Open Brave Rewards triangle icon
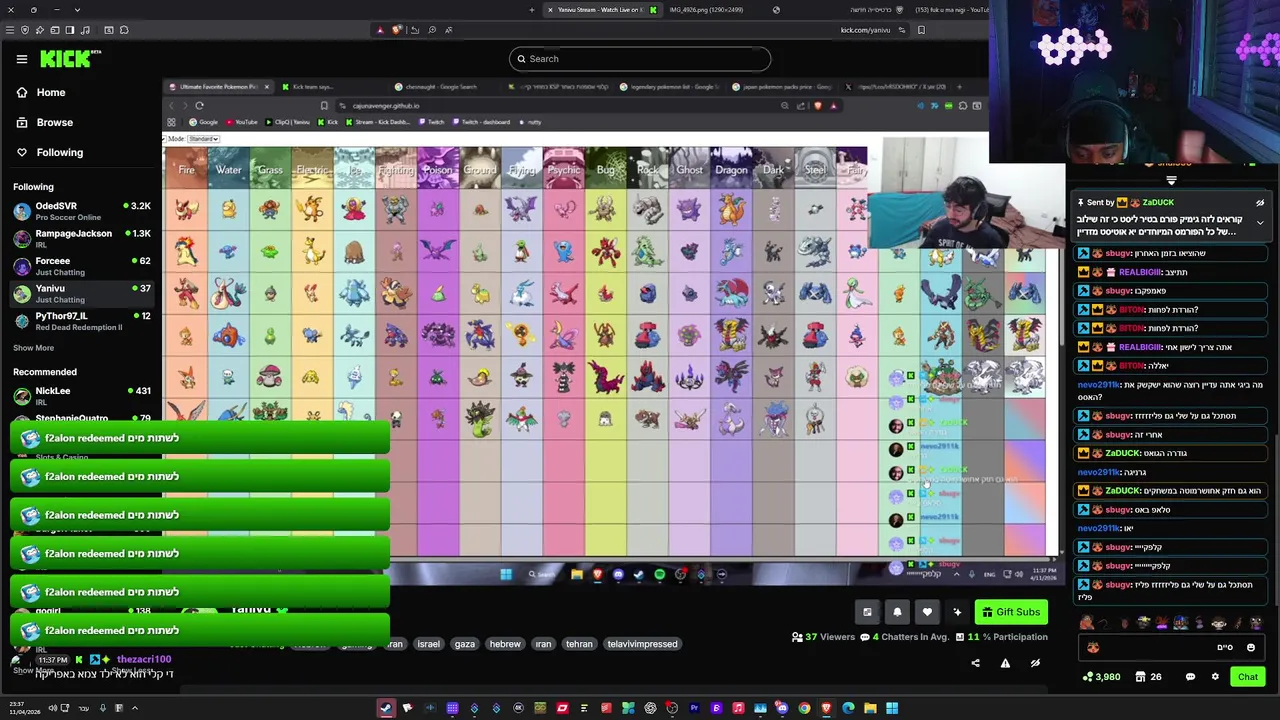 [380, 30]
